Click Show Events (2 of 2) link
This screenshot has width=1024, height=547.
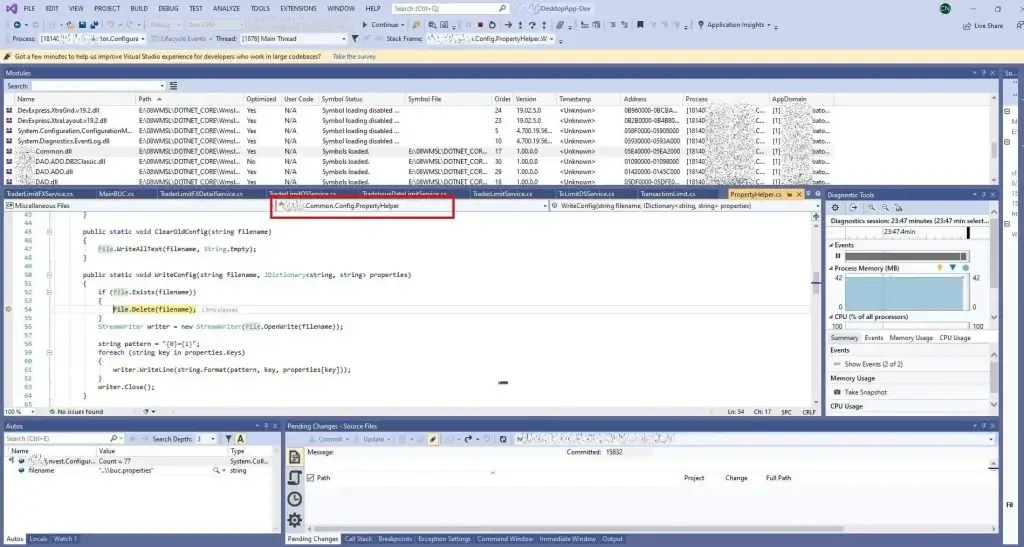point(873,364)
